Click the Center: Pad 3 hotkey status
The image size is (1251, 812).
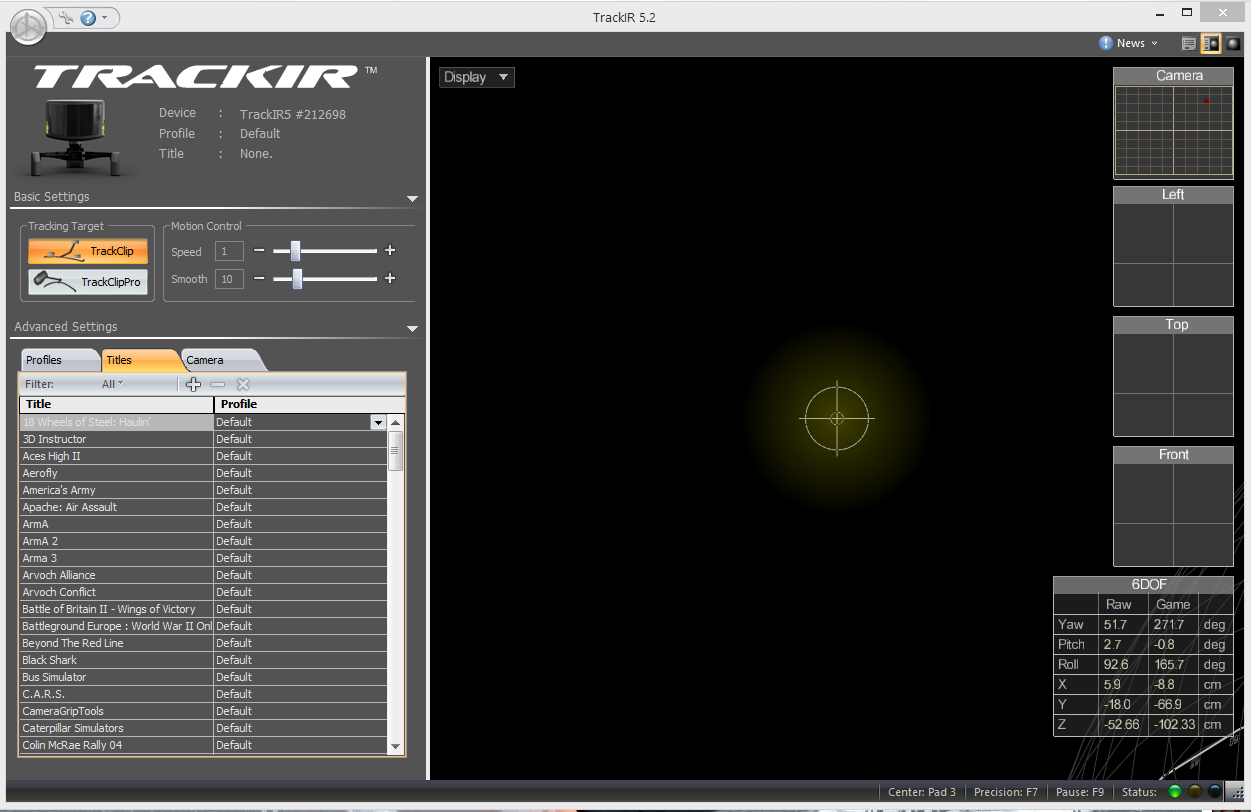coord(922,792)
